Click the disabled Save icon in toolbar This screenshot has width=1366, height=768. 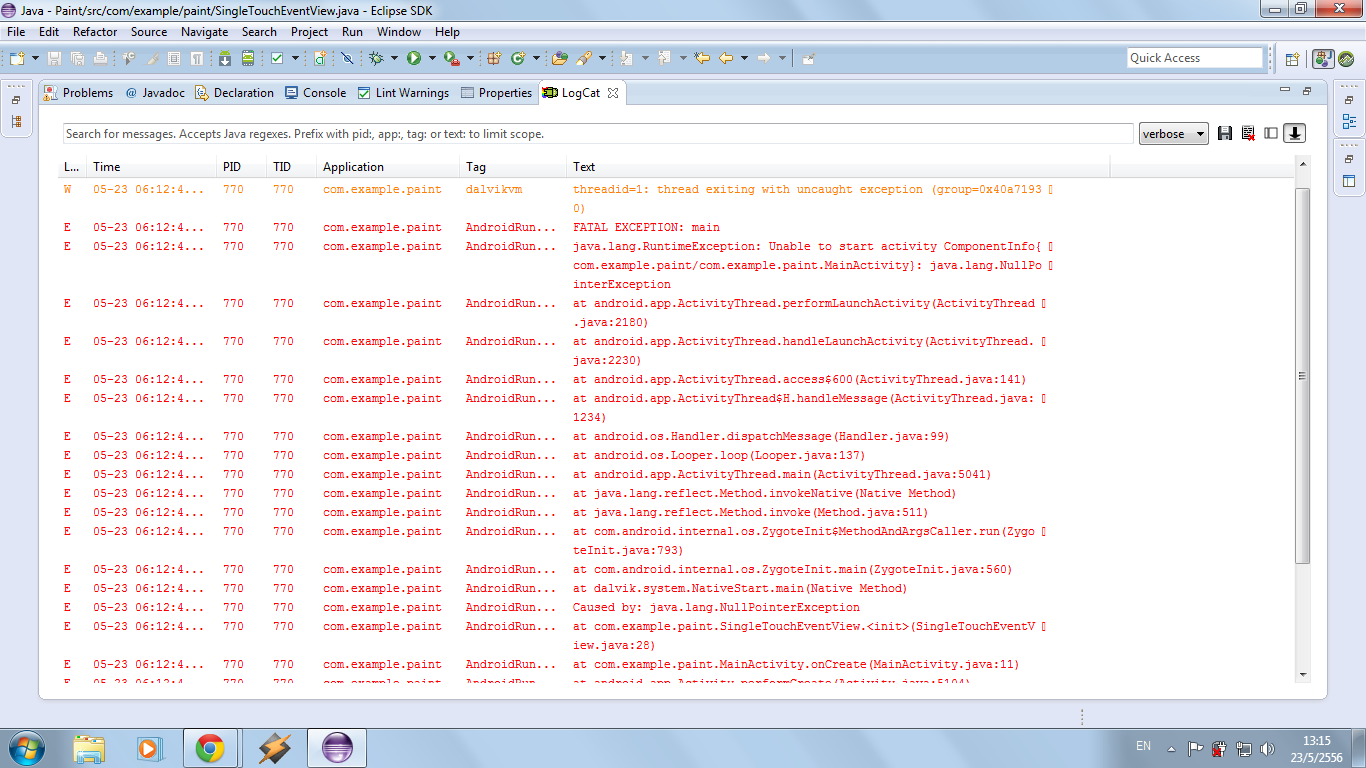click(54, 58)
